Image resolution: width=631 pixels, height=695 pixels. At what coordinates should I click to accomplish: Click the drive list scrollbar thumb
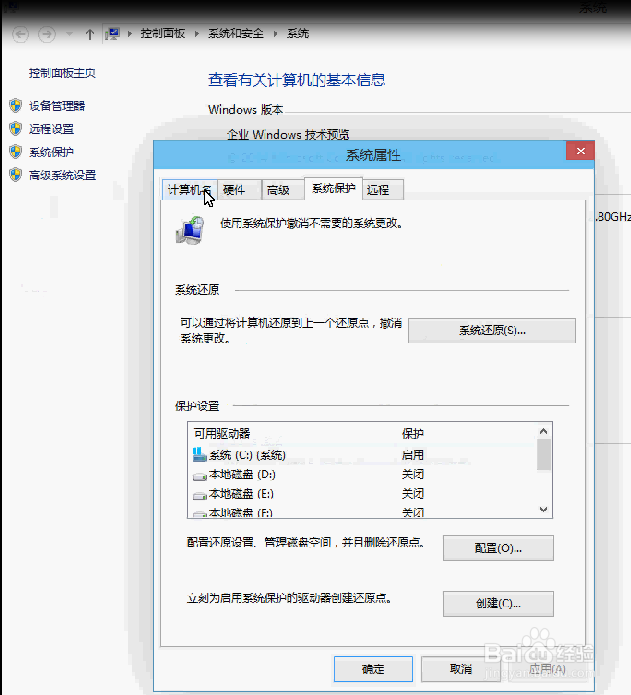point(544,455)
